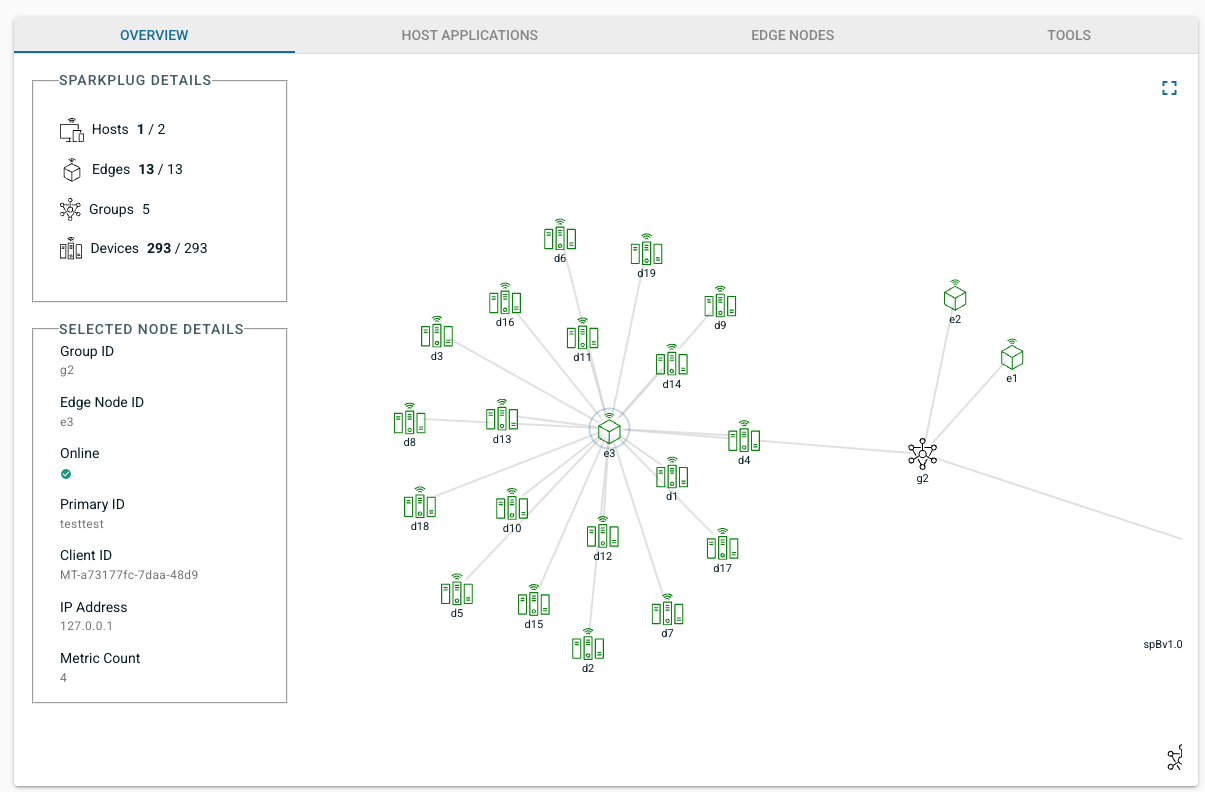Click the IP Address value 127.0.0.1
1205x792 pixels.
[x=87, y=626]
